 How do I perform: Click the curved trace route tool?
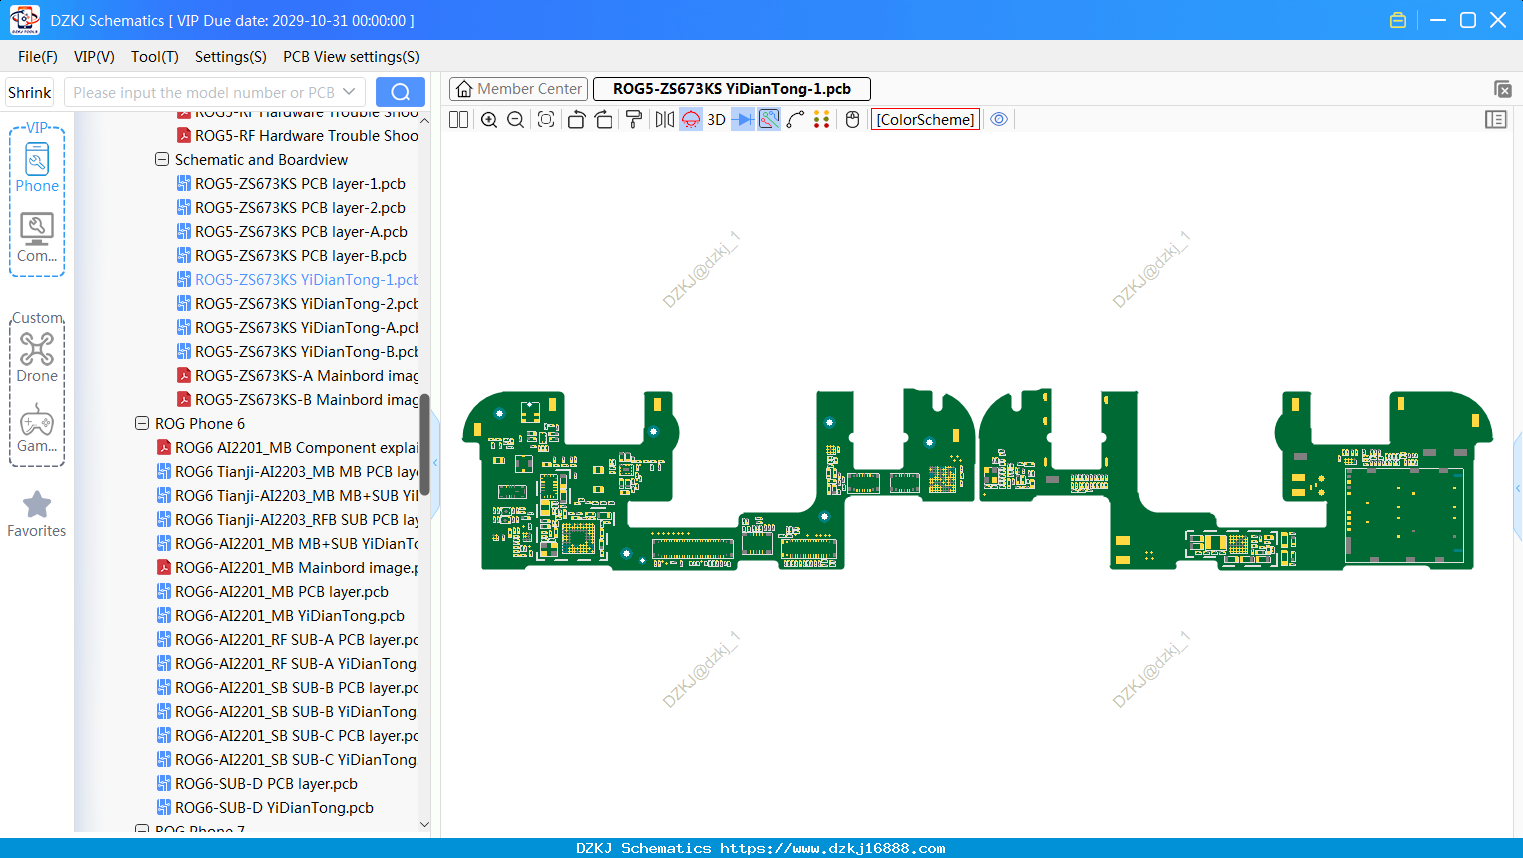pos(796,120)
